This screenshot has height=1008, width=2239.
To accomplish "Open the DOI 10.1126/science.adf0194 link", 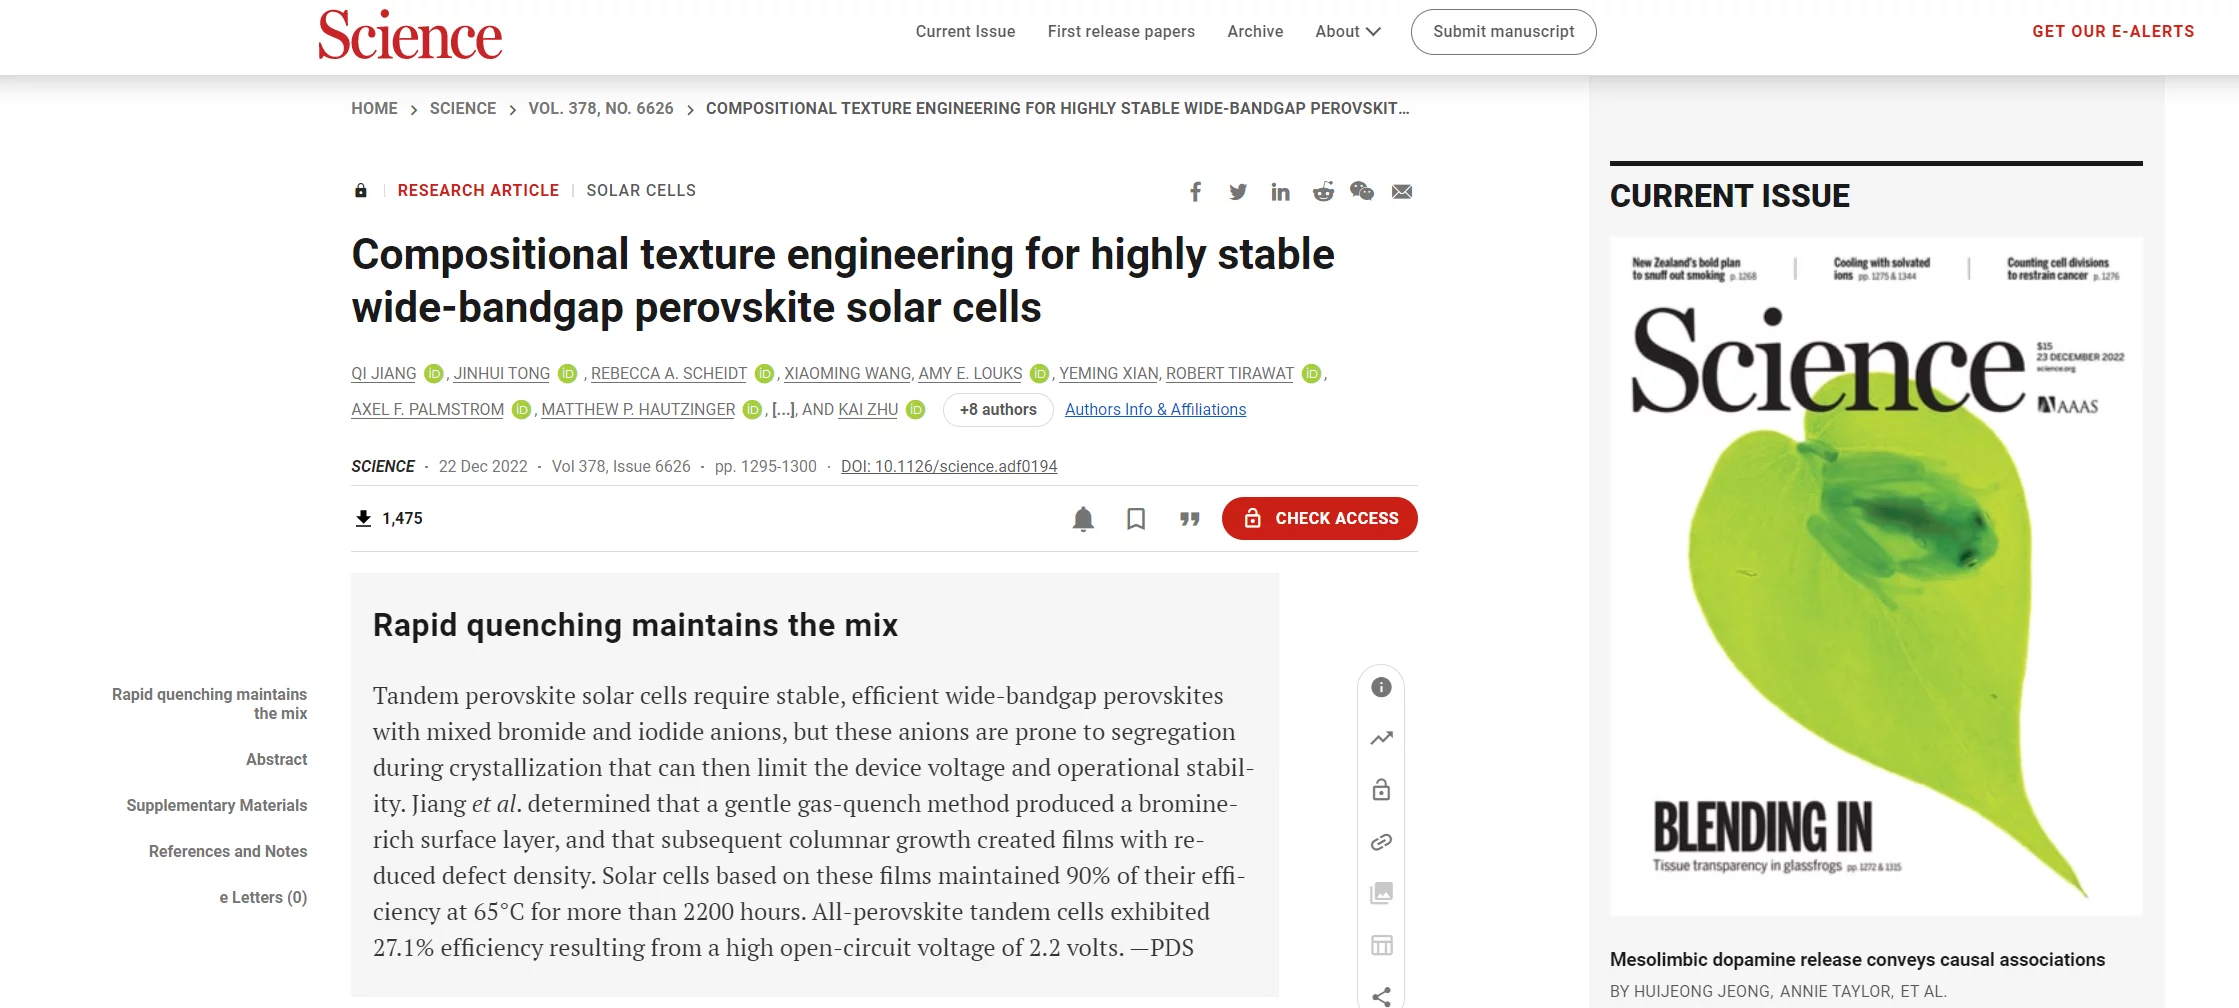I will pos(949,466).
